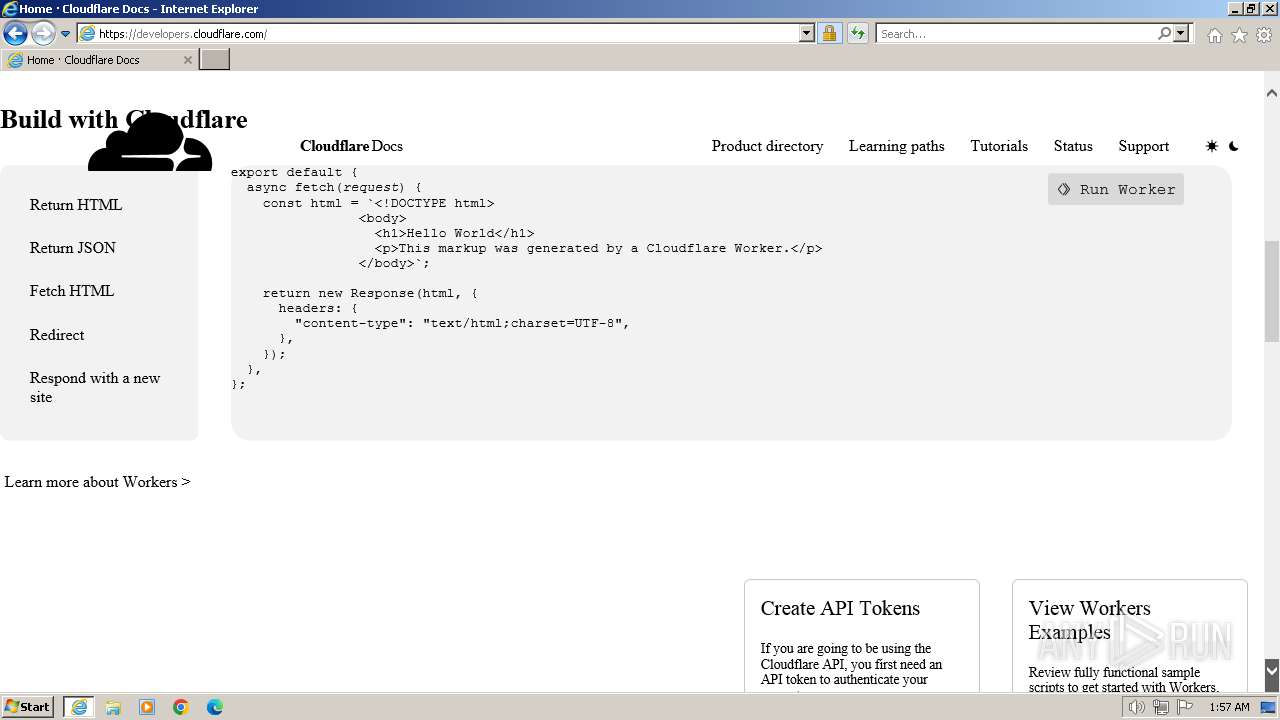Switch to dark theme moon icon
1280x720 pixels.
[x=1234, y=146]
